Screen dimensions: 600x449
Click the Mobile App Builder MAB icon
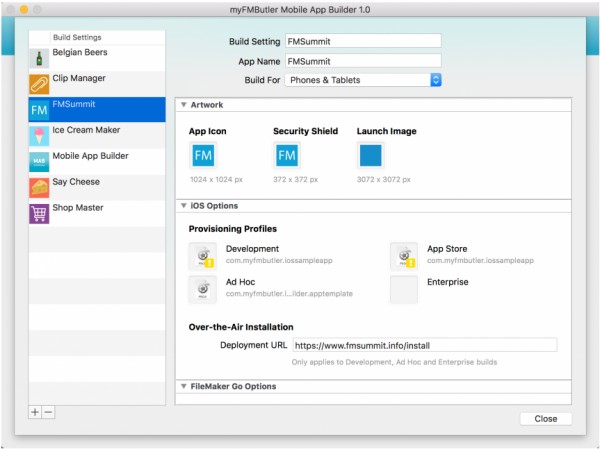pos(39,162)
